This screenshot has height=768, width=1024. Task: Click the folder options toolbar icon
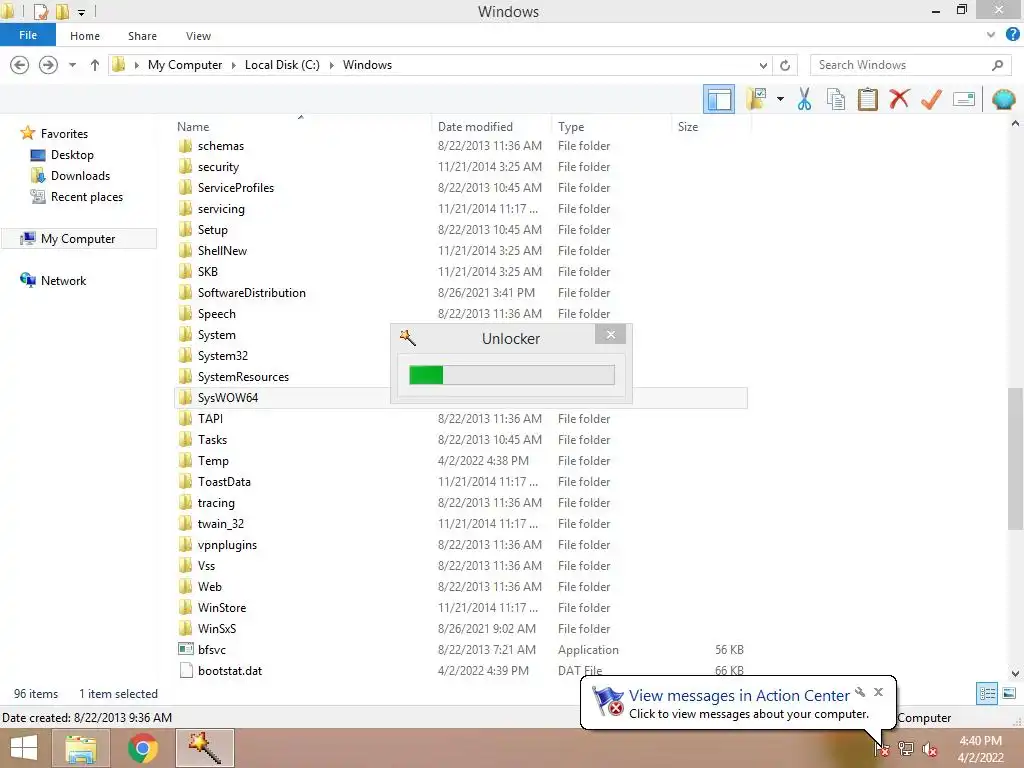[x=756, y=99]
